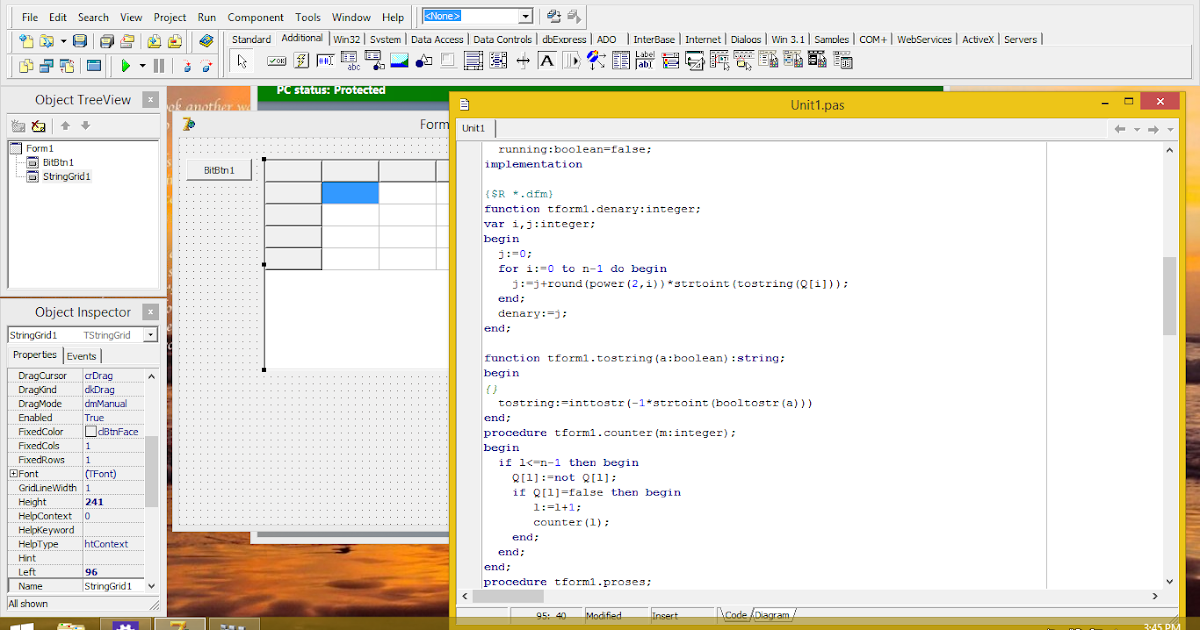The height and width of the screenshot is (630, 1200).
Task: Open the Run dropdown arrow beside play
Action: (142, 66)
